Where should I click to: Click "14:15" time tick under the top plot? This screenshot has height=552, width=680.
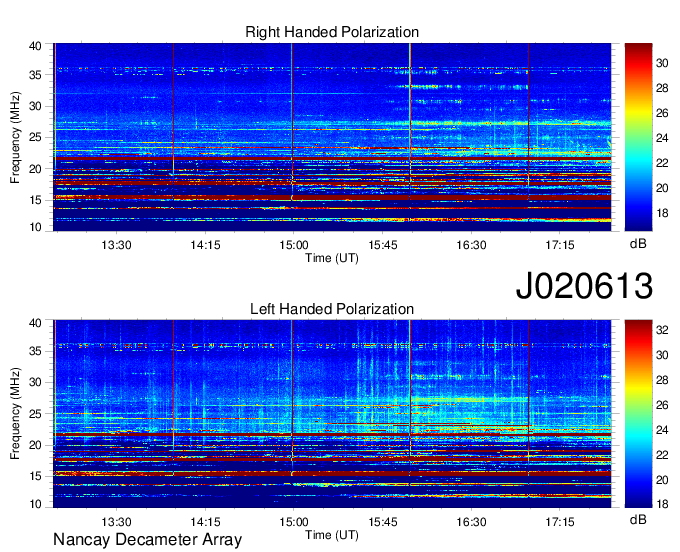(x=205, y=245)
